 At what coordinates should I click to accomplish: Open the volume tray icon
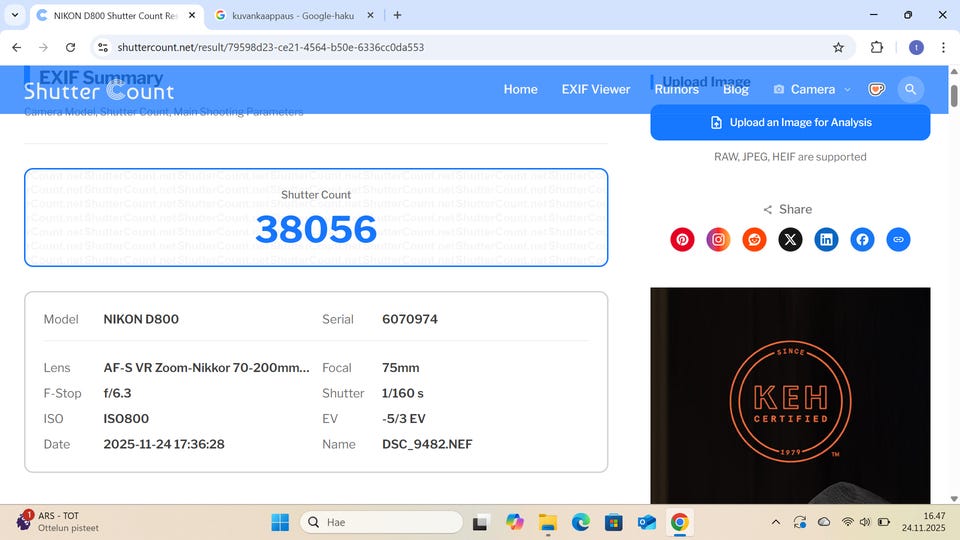[x=864, y=522]
